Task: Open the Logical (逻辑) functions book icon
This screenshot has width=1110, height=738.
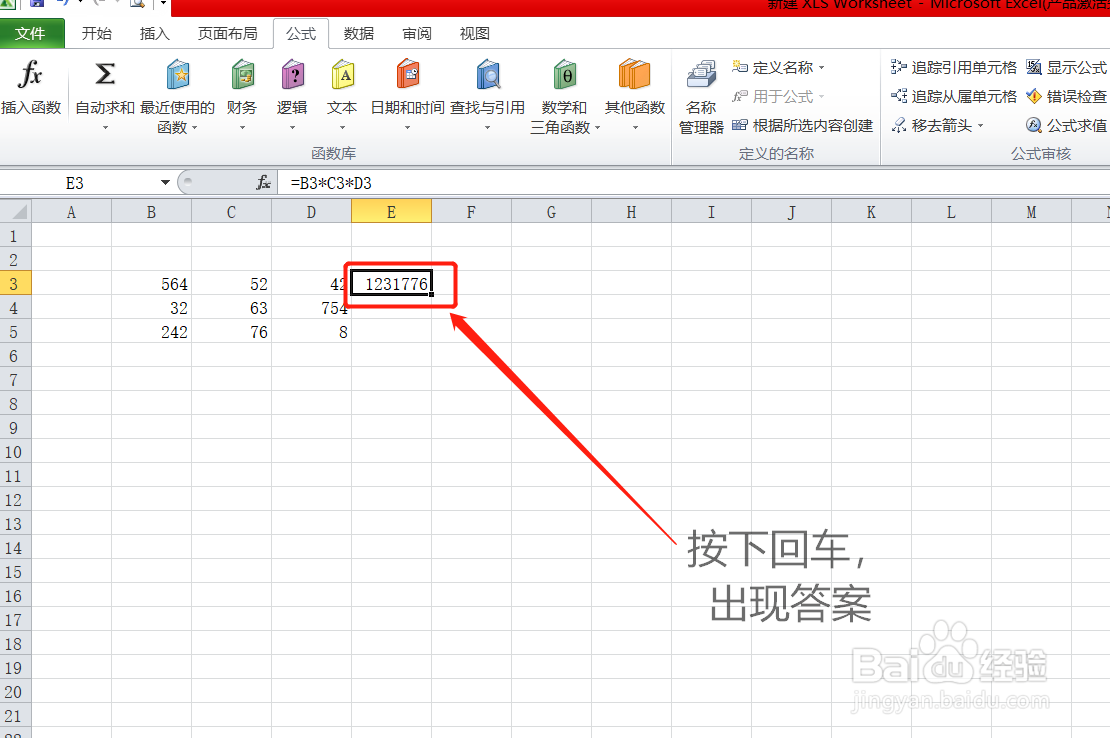Action: (x=292, y=74)
